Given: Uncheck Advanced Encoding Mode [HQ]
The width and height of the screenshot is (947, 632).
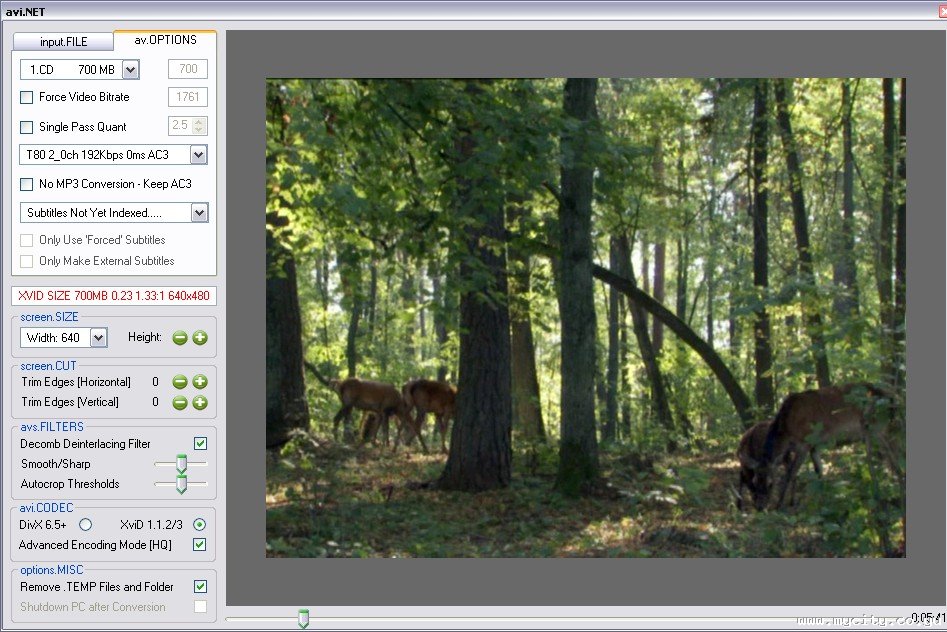Looking at the screenshot, I should [199, 544].
